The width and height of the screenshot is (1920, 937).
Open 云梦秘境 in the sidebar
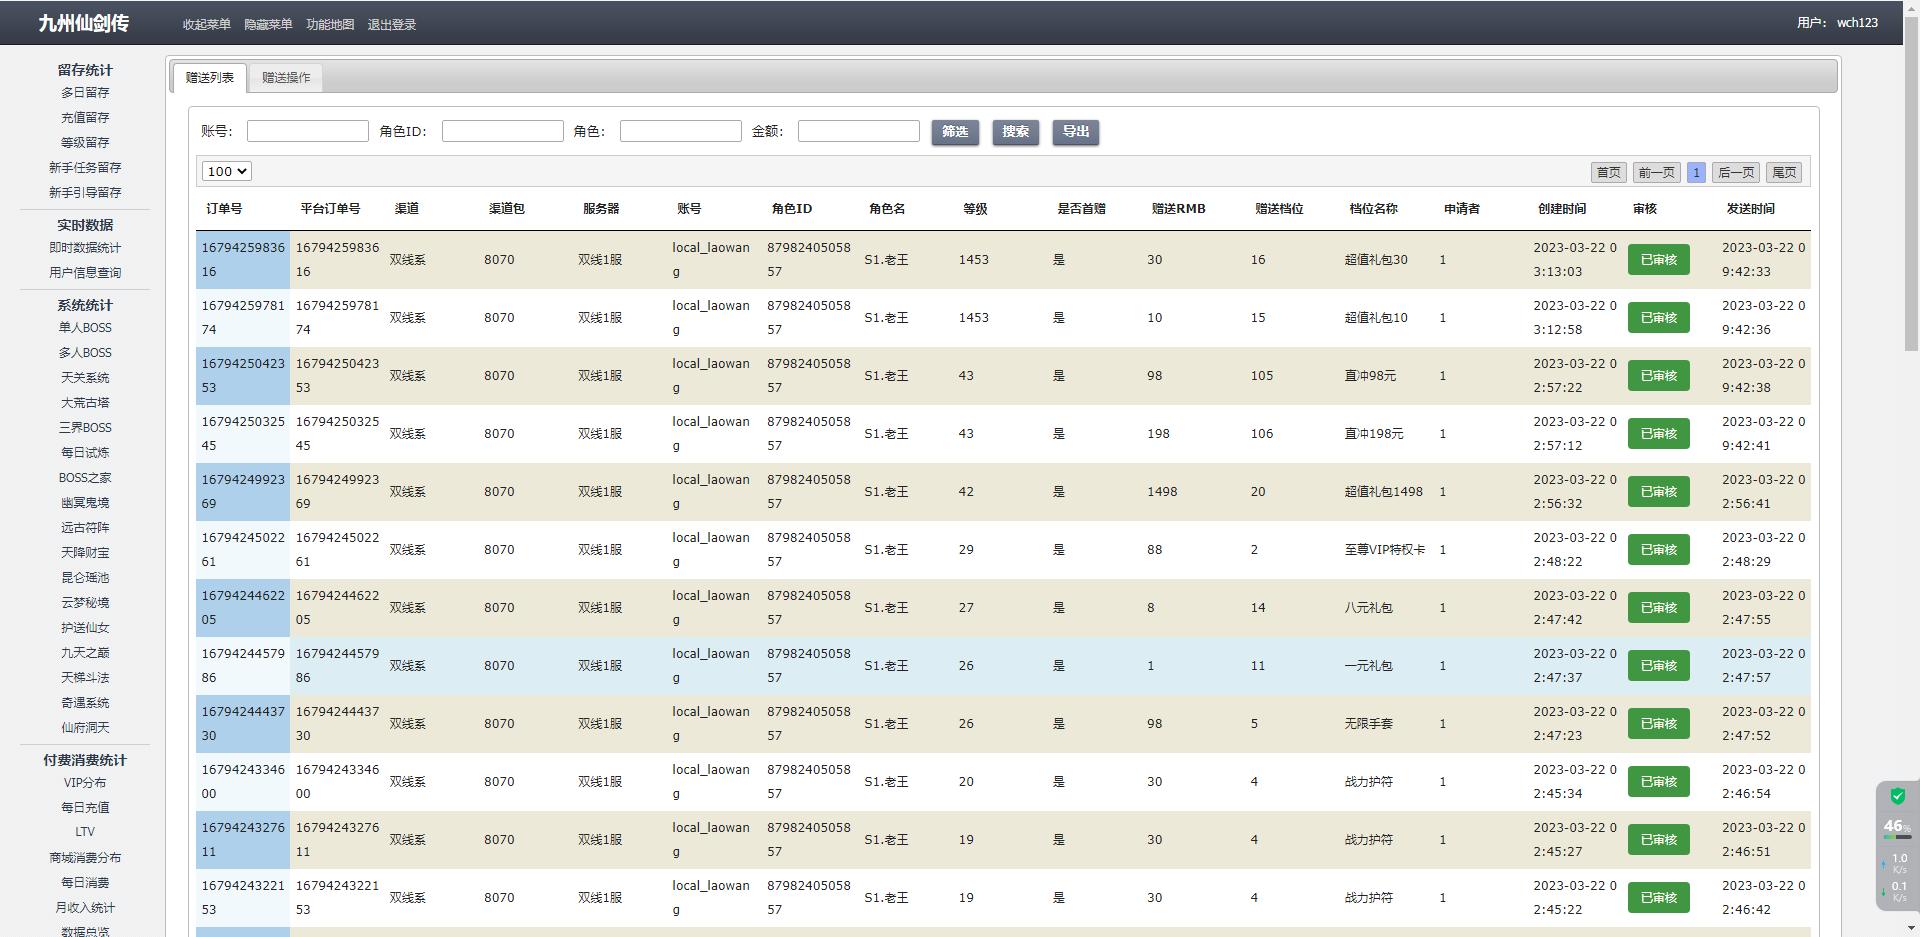tap(85, 603)
